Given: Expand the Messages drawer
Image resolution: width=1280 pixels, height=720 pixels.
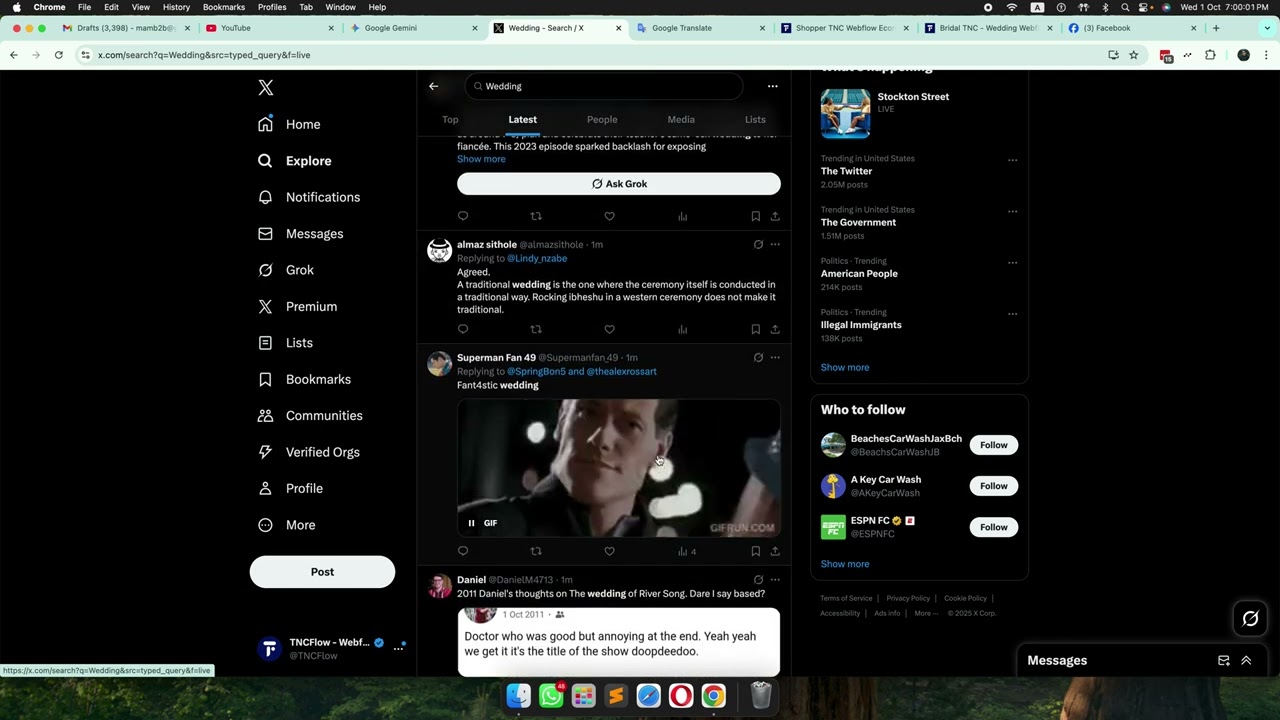Looking at the screenshot, I should click(1246, 661).
